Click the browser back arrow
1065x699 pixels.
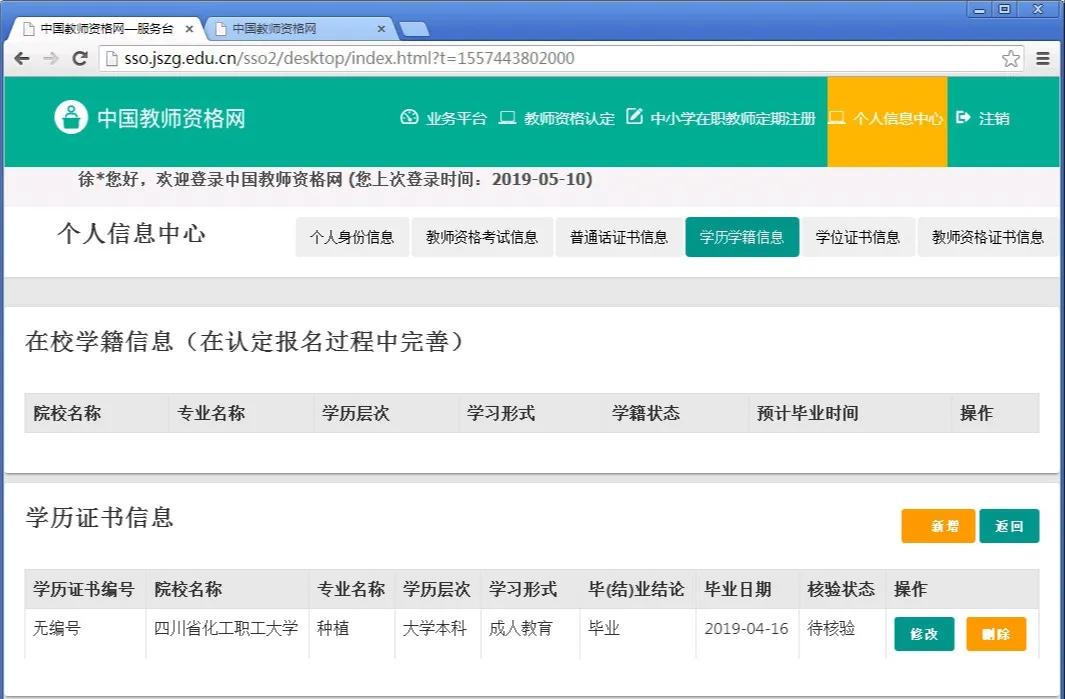(22, 58)
